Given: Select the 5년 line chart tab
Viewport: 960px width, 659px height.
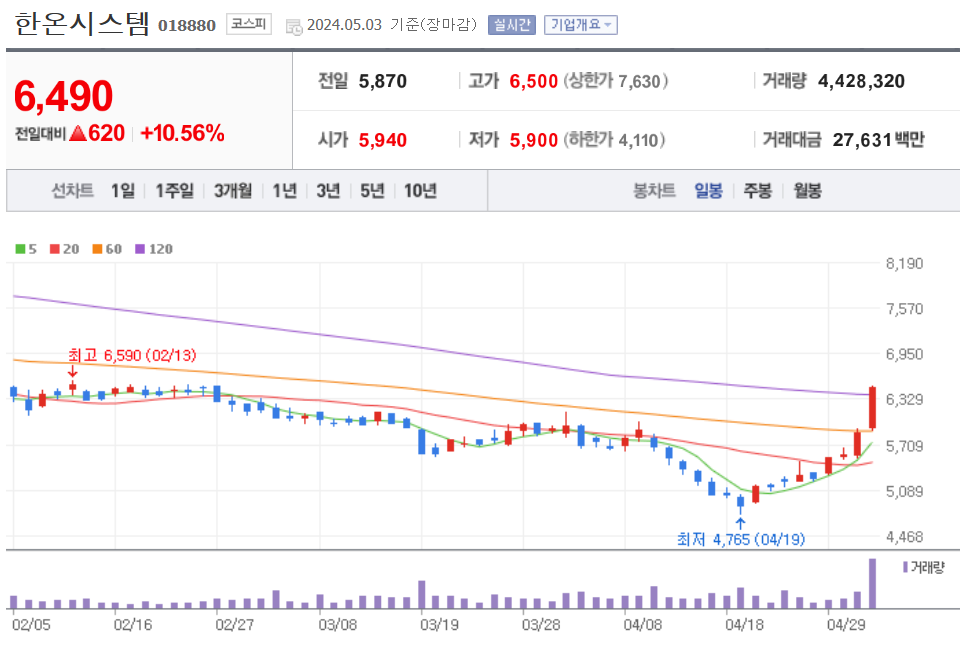Looking at the screenshot, I should point(372,191).
